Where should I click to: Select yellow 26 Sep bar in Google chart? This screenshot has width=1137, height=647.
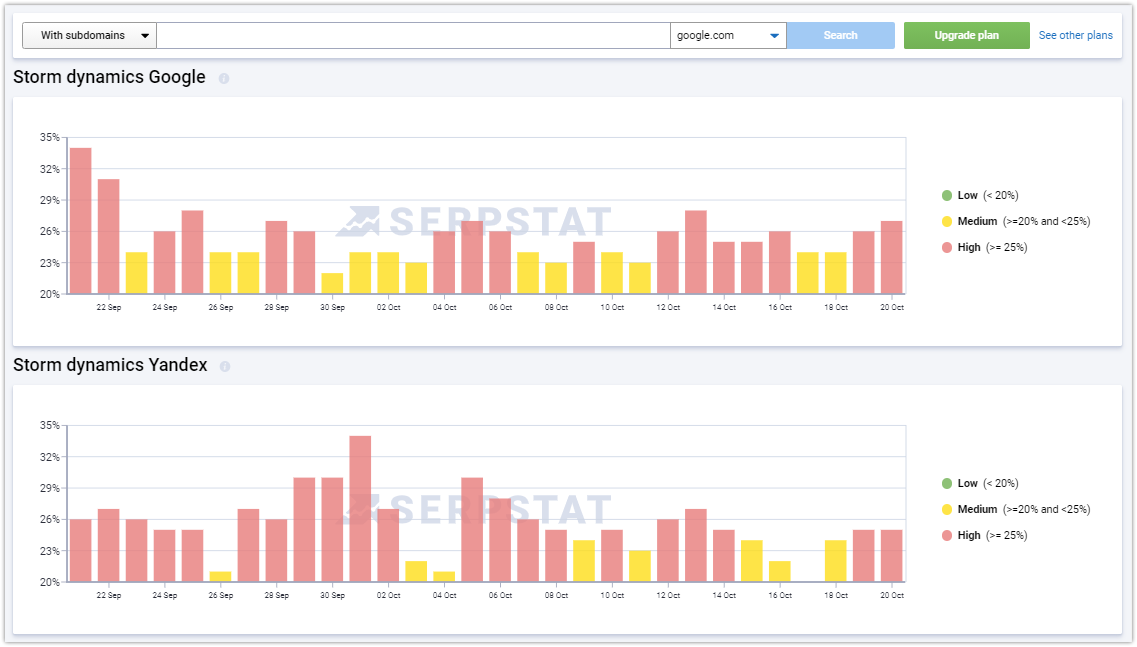click(220, 273)
